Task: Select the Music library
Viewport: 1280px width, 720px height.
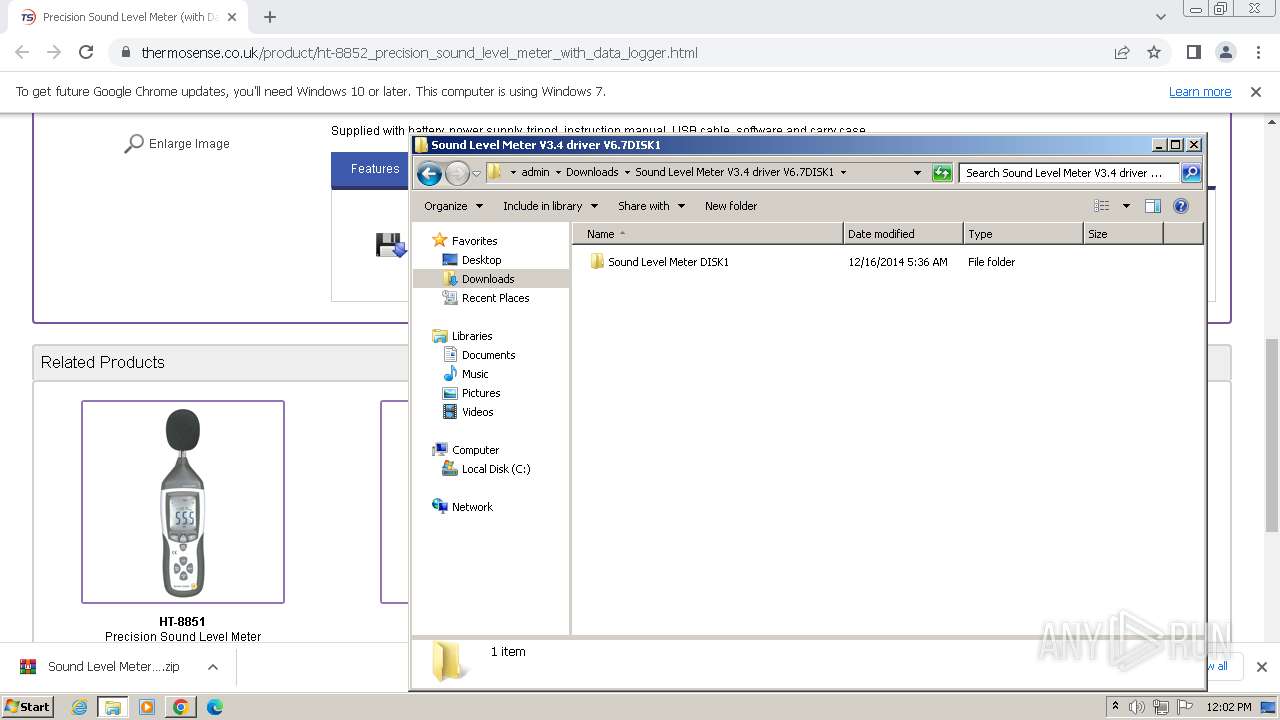Action: click(x=466, y=374)
